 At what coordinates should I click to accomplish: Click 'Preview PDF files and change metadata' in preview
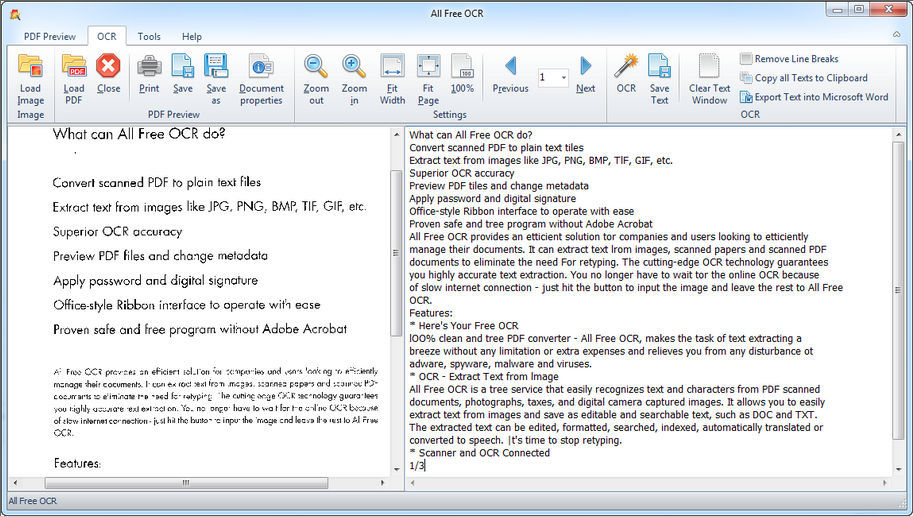(160, 256)
